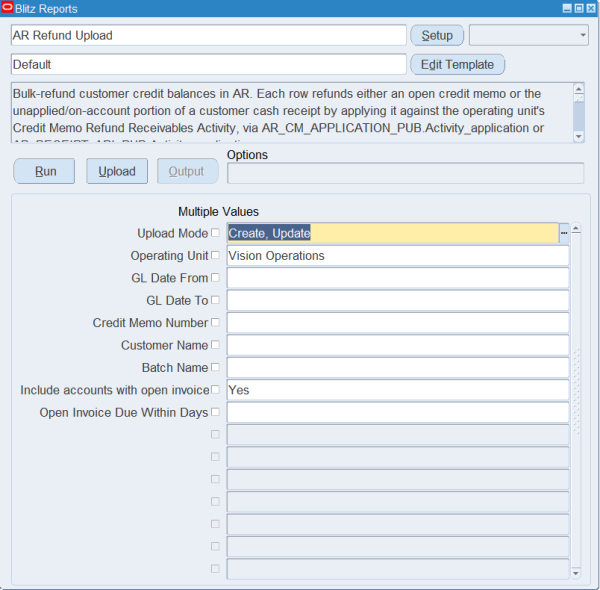Tick the Operating Unit multiple values checkbox

coord(215,255)
